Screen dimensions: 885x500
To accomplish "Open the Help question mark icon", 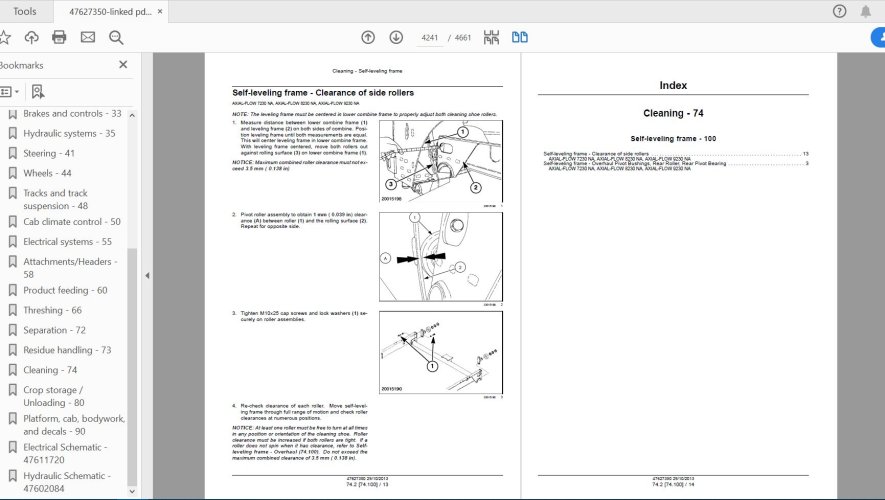I will point(839,11).
